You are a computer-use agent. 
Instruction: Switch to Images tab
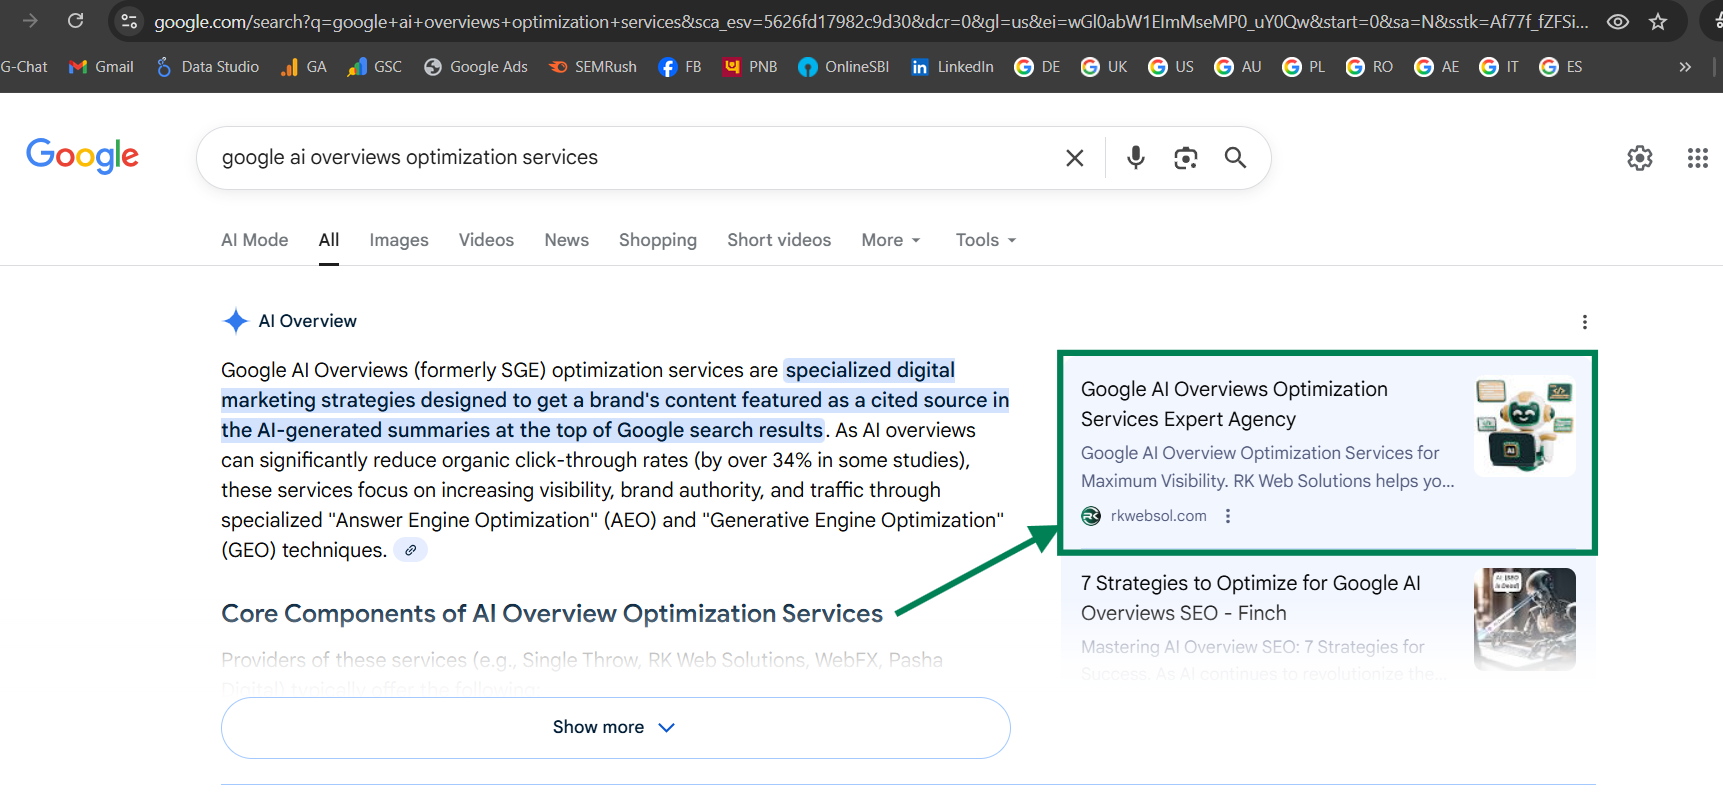(x=399, y=240)
